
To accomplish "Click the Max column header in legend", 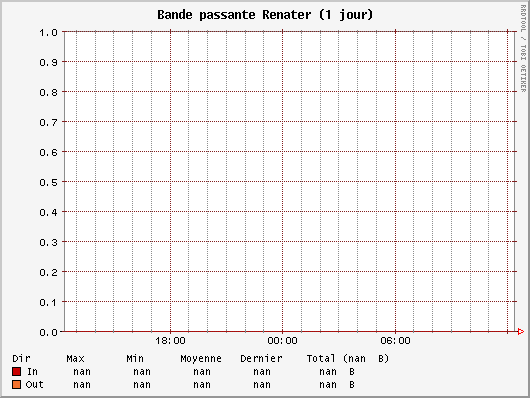I will click(x=75, y=358).
